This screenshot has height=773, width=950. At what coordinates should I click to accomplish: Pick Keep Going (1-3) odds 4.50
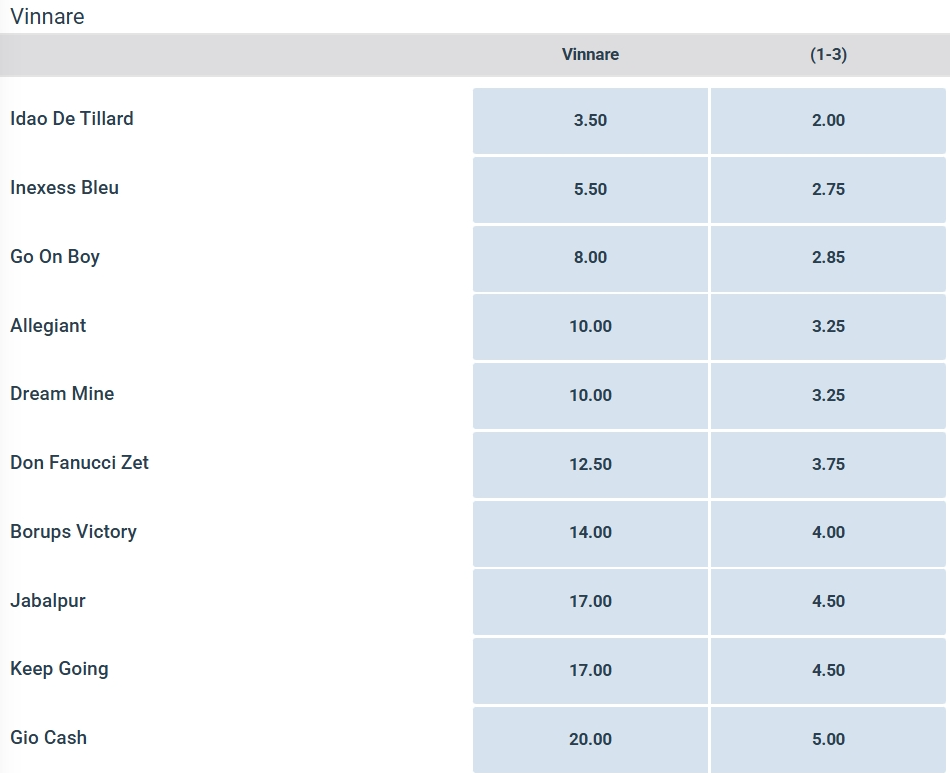point(828,671)
